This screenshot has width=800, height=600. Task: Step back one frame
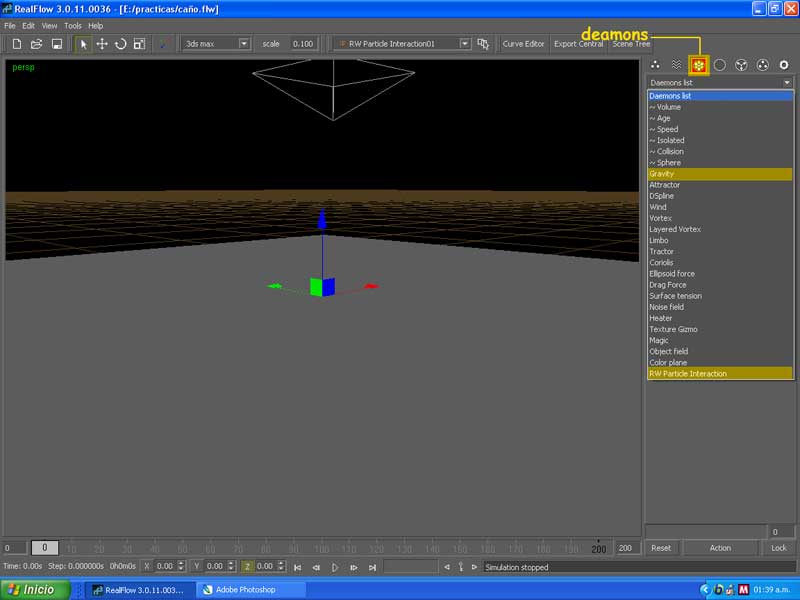316,567
